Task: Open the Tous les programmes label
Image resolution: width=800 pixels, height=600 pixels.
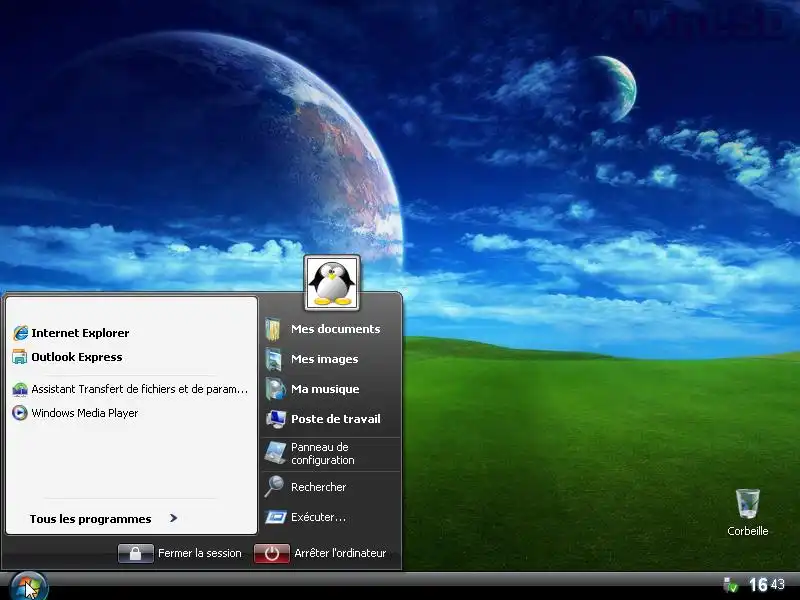Action: tap(90, 519)
